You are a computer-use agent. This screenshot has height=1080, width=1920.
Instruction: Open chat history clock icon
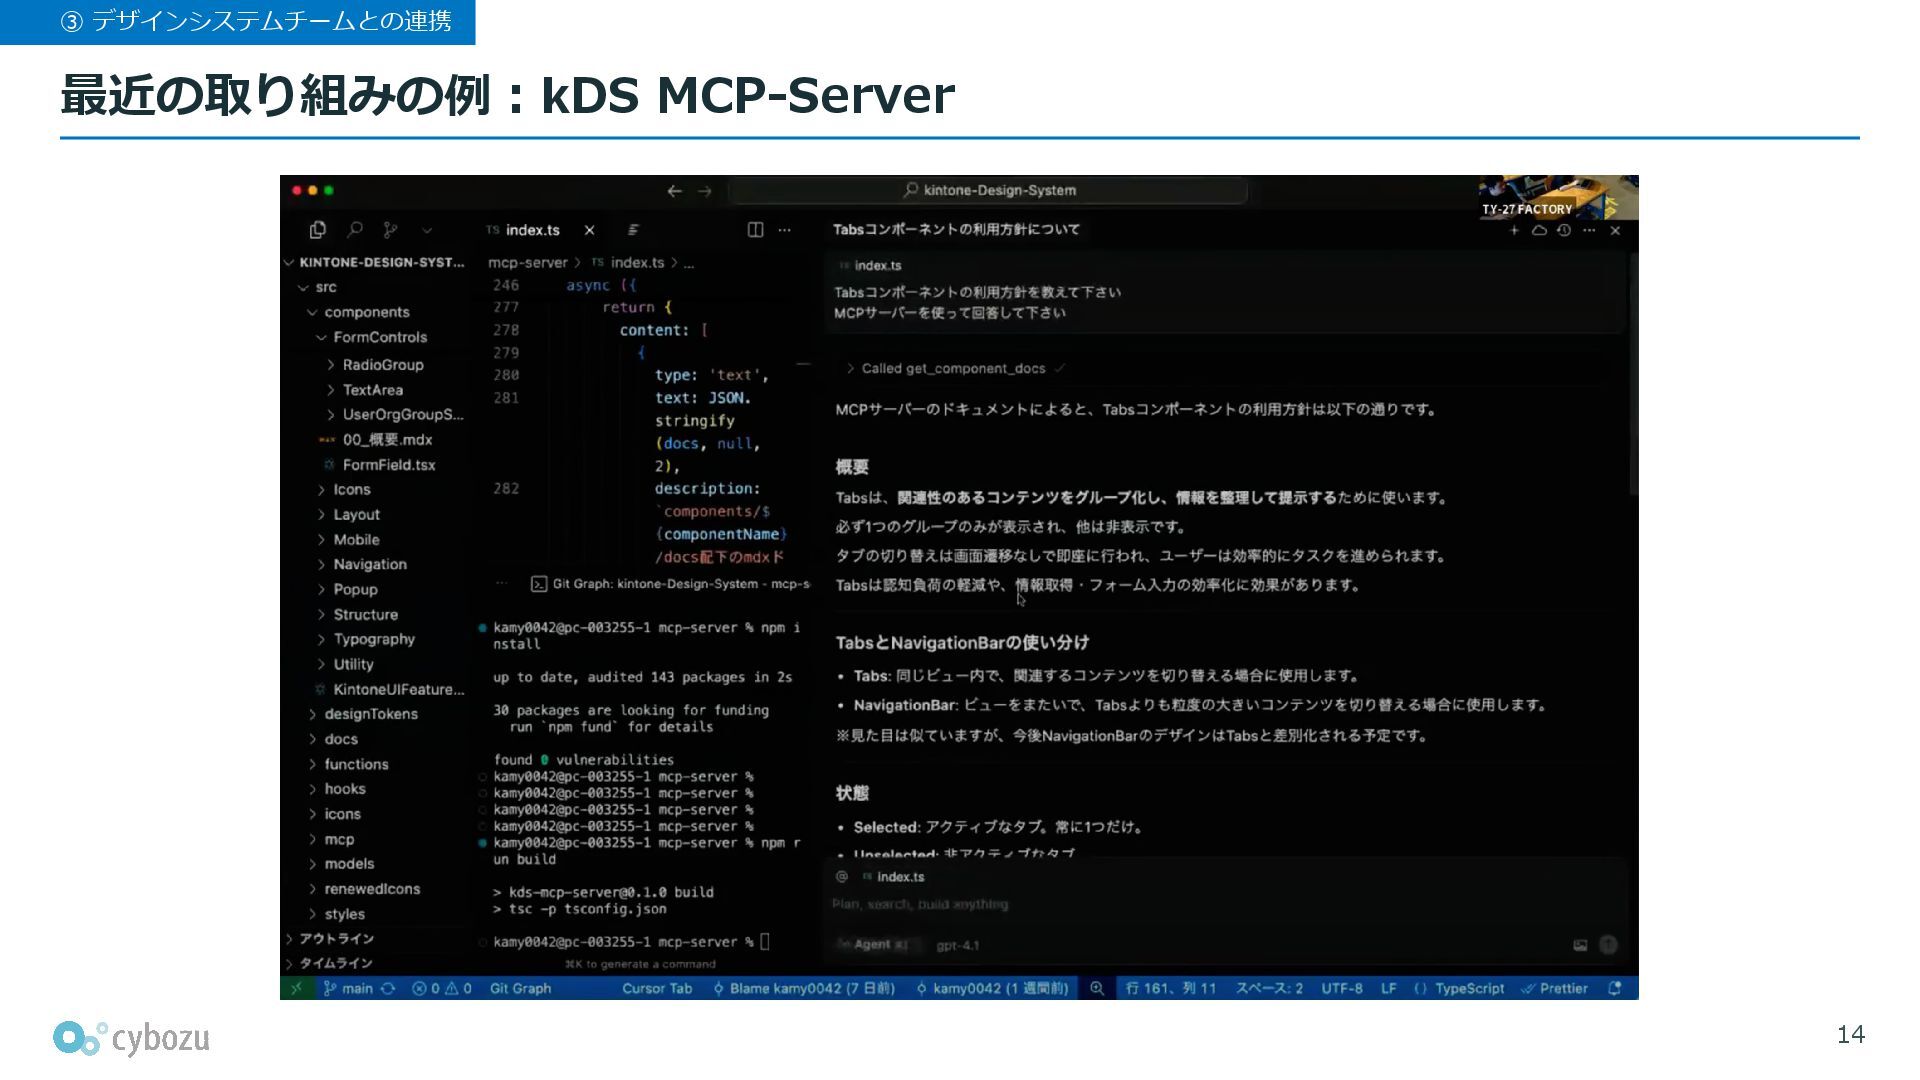coord(1564,230)
